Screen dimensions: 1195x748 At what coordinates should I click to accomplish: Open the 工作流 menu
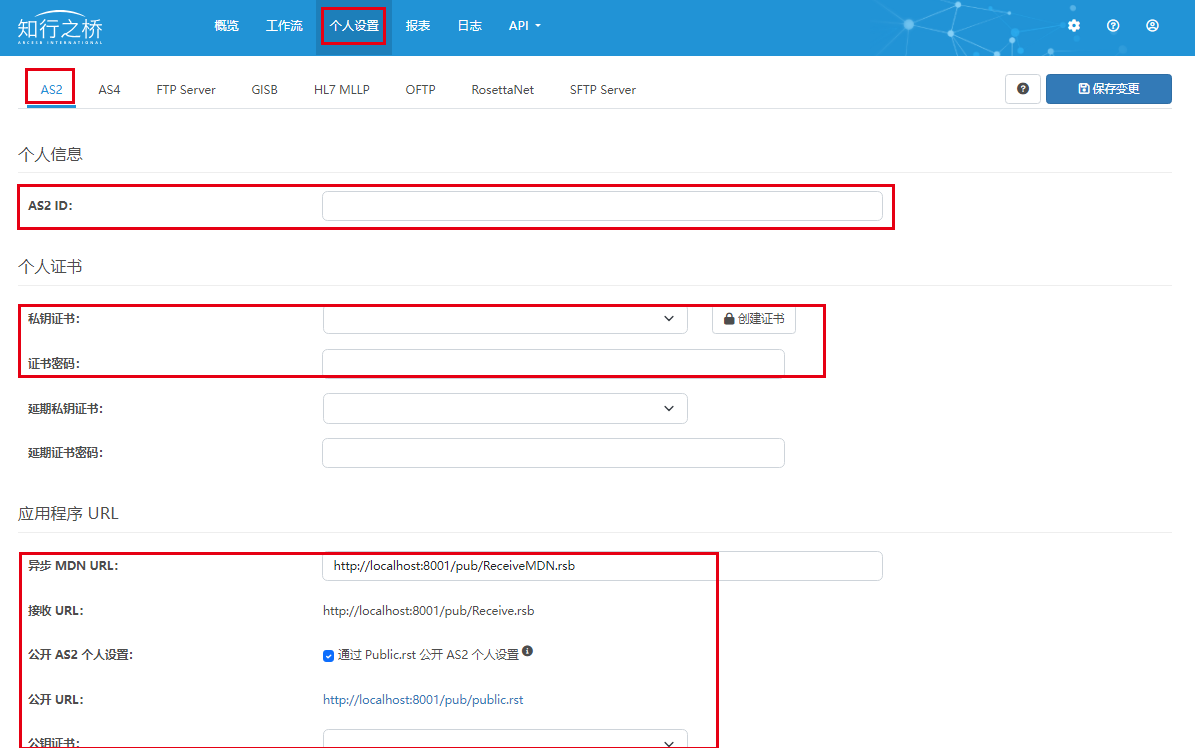[x=284, y=26]
